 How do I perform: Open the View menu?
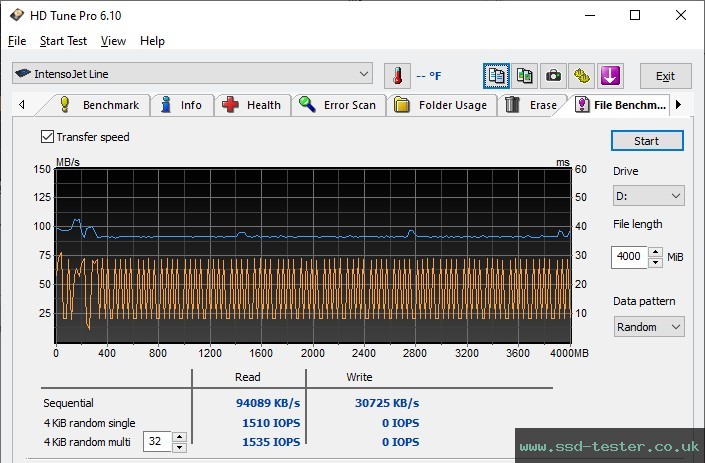click(113, 41)
